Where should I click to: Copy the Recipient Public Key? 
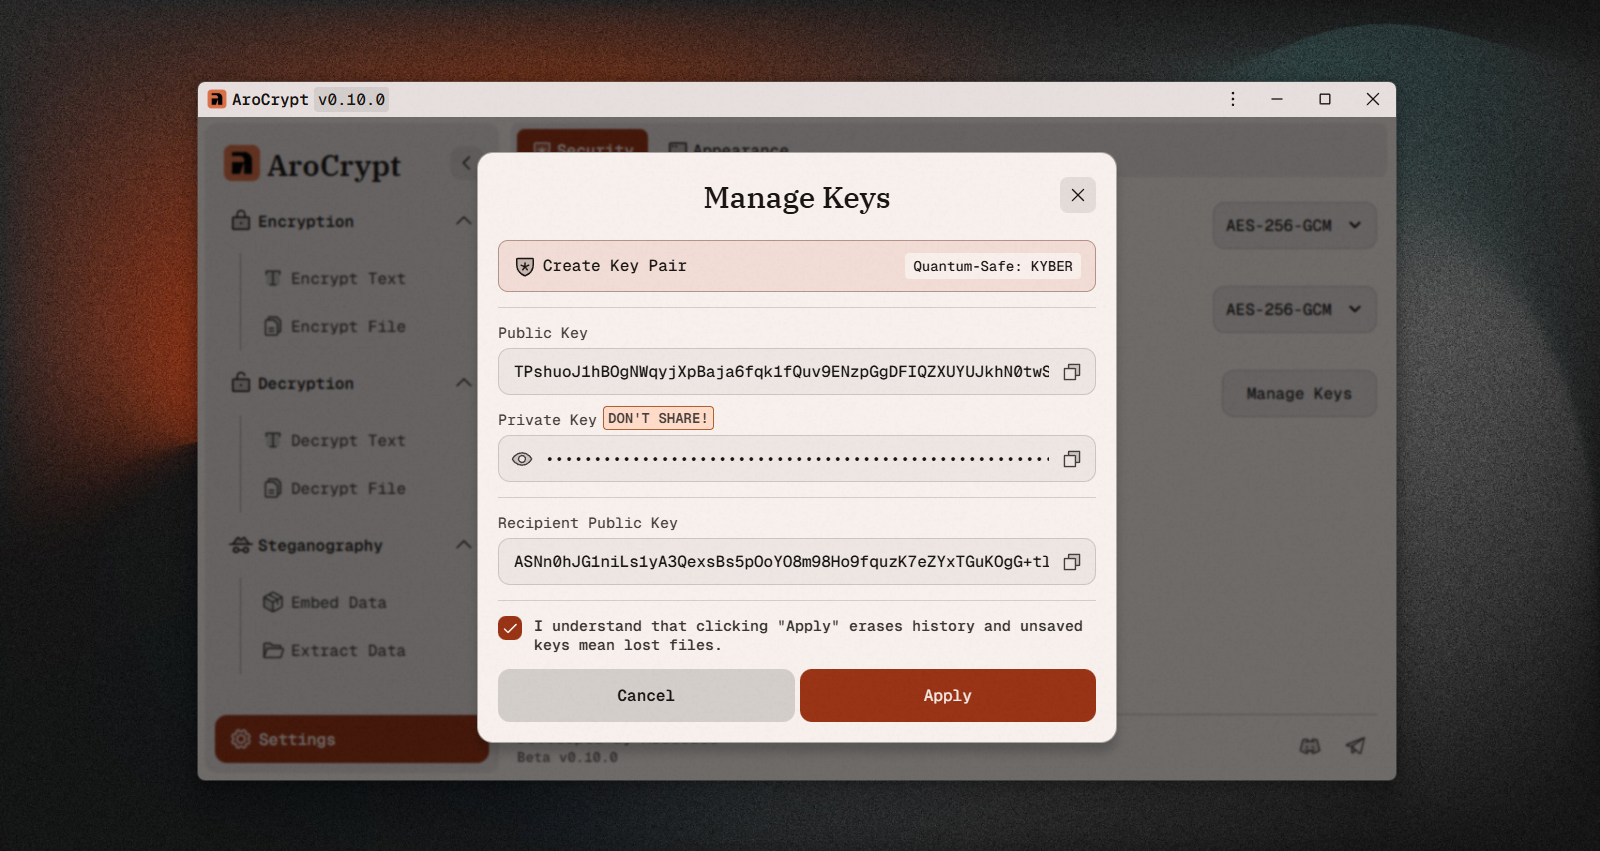point(1071,562)
